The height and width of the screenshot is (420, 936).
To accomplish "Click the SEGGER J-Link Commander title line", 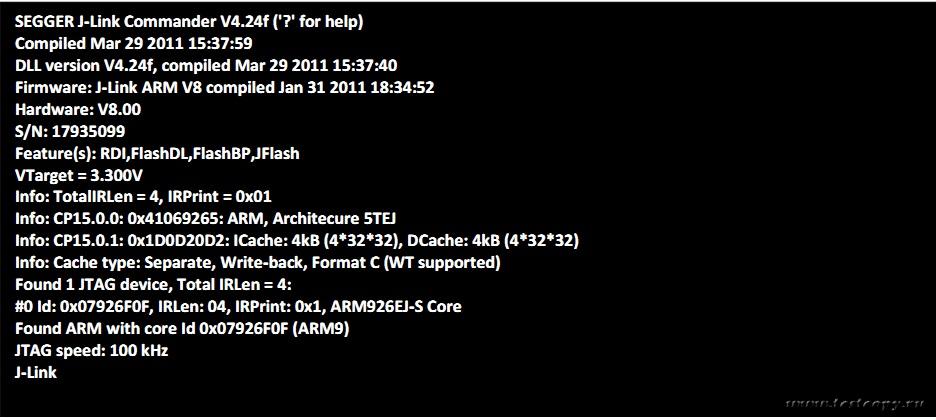I will 188,22.
